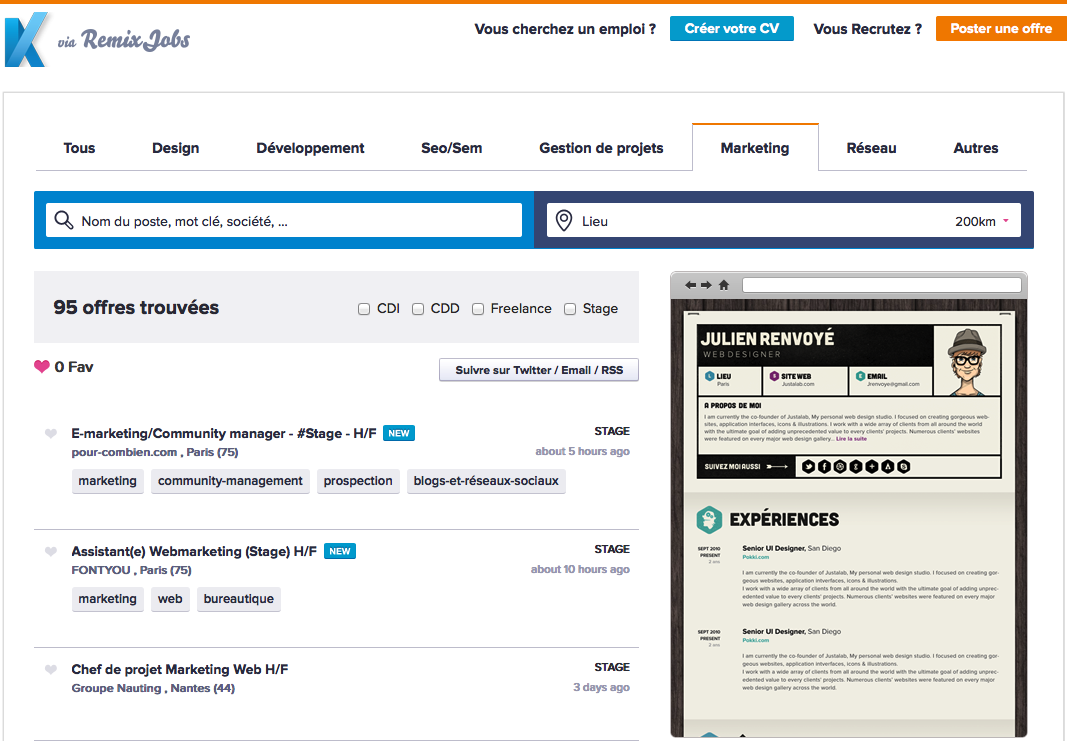Click the community-management tag
The height and width of the screenshot is (741, 1067).
[x=230, y=481]
